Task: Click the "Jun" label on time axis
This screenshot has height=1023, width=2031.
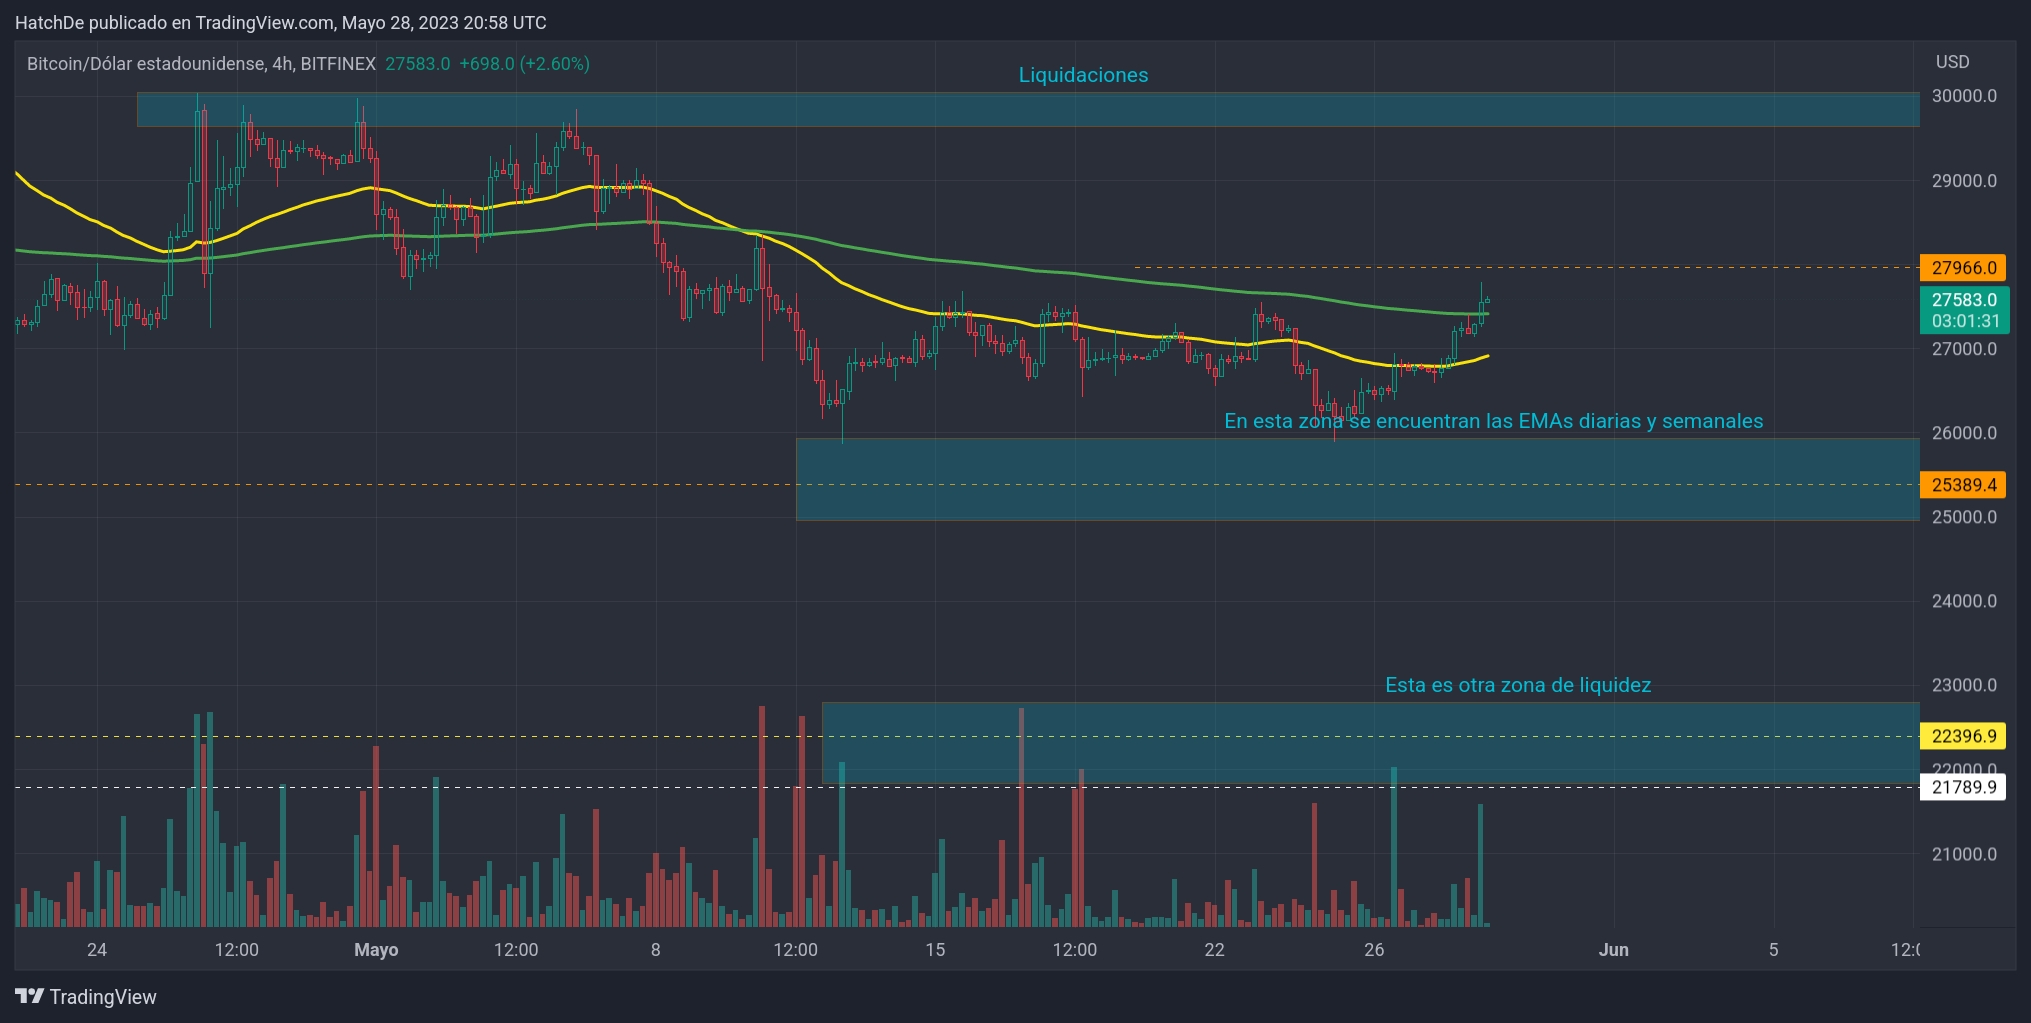Action: 1613,950
